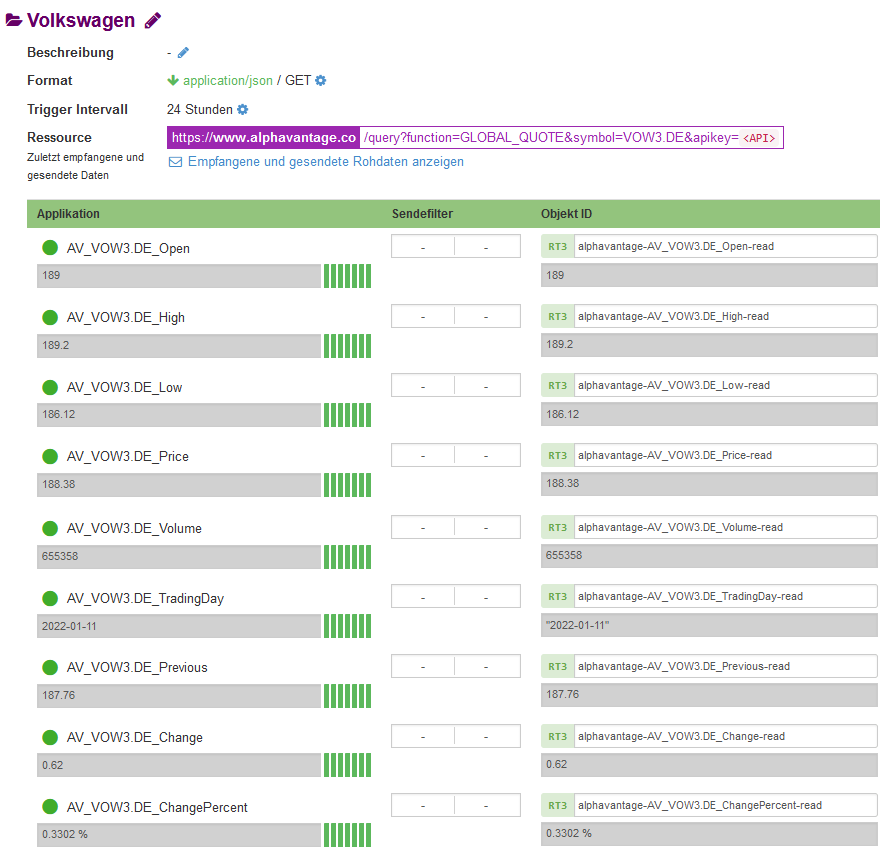
Task: Click RT3 badge of the Volume-read object
Action: click(x=557, y=528)
